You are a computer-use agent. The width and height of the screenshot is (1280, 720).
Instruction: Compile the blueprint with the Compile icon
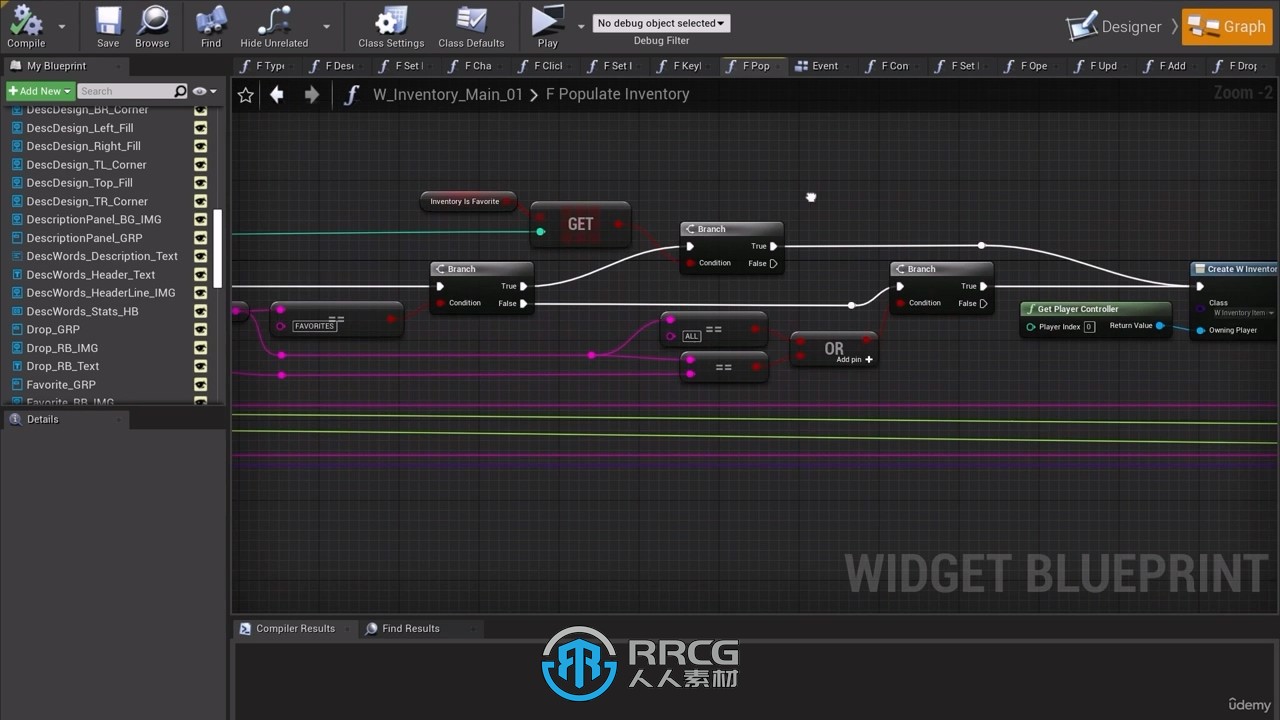click(x=26, y=22)
